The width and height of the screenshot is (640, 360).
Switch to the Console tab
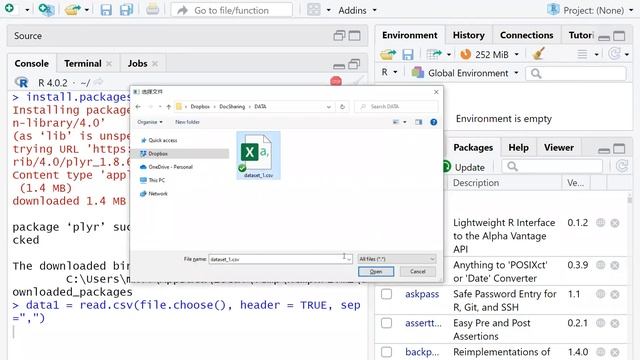coord(31,64)
